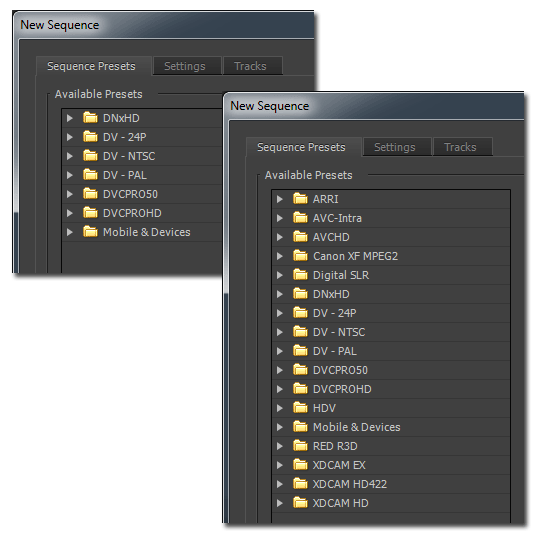Expand the RED R3D disclosure triangle
538x539 pixels.
coord(280,446)
